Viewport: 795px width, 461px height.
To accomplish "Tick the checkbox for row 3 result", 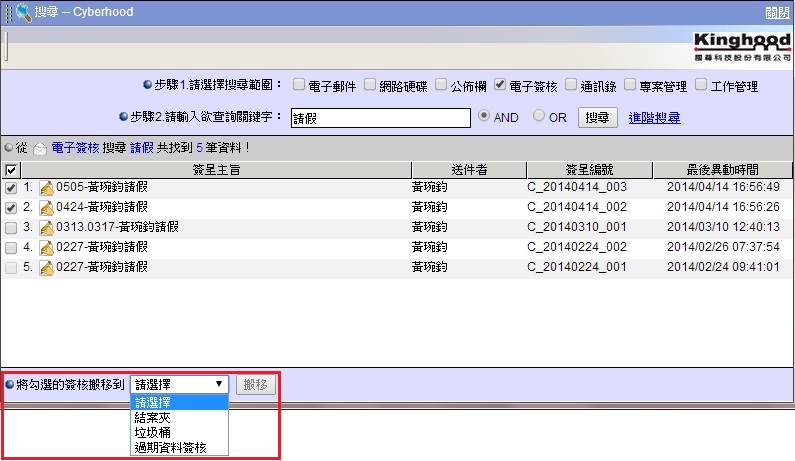I will [11, 228].
